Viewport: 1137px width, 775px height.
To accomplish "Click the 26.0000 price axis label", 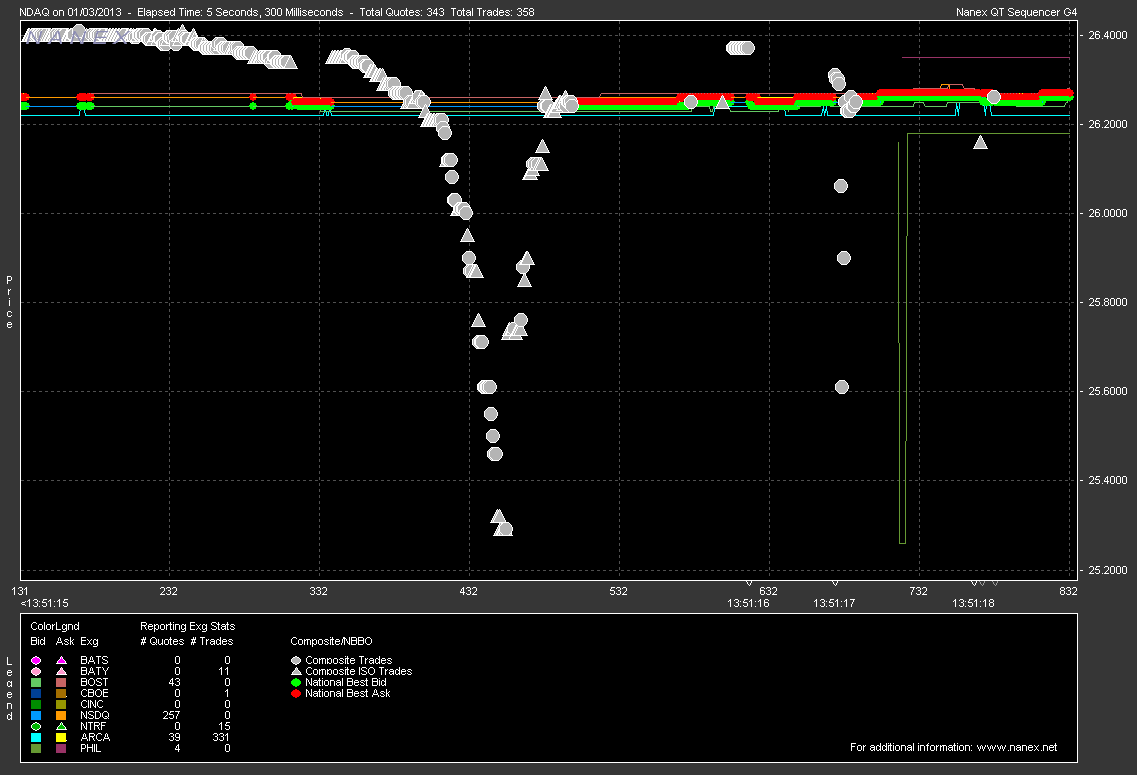I will click(x=1106, y=214).
